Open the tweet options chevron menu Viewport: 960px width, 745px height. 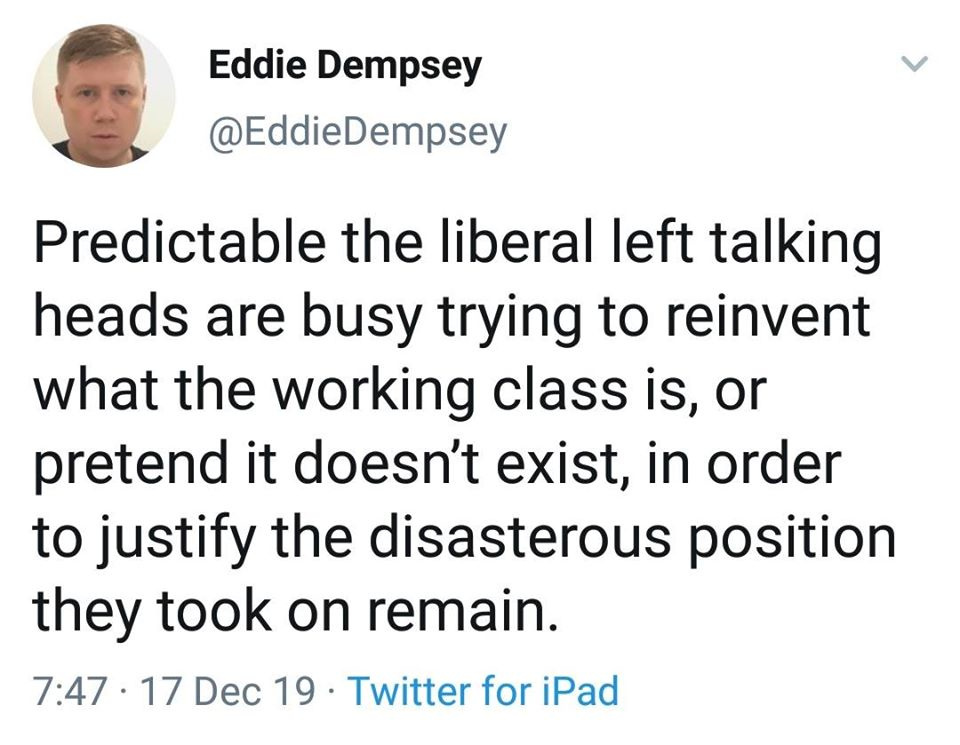pos(915,64)
